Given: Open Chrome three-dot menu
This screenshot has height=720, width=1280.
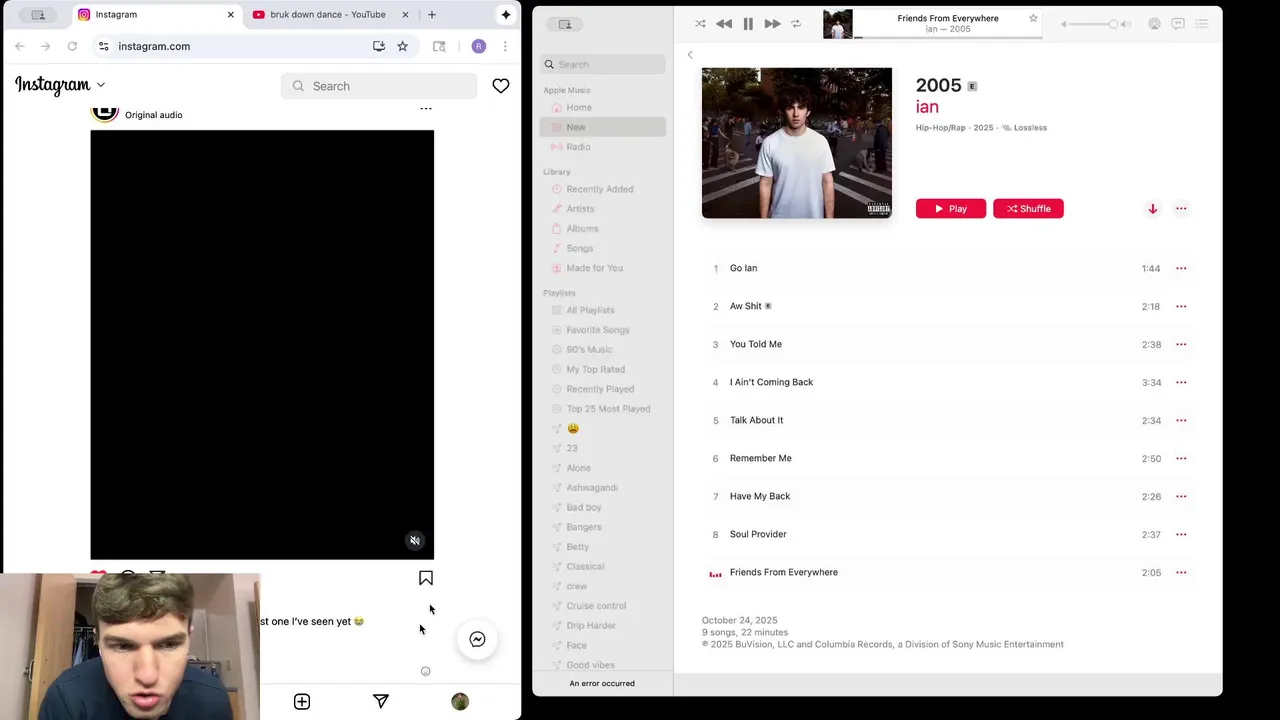Looking at the screenshot, I should click(505, 46).
